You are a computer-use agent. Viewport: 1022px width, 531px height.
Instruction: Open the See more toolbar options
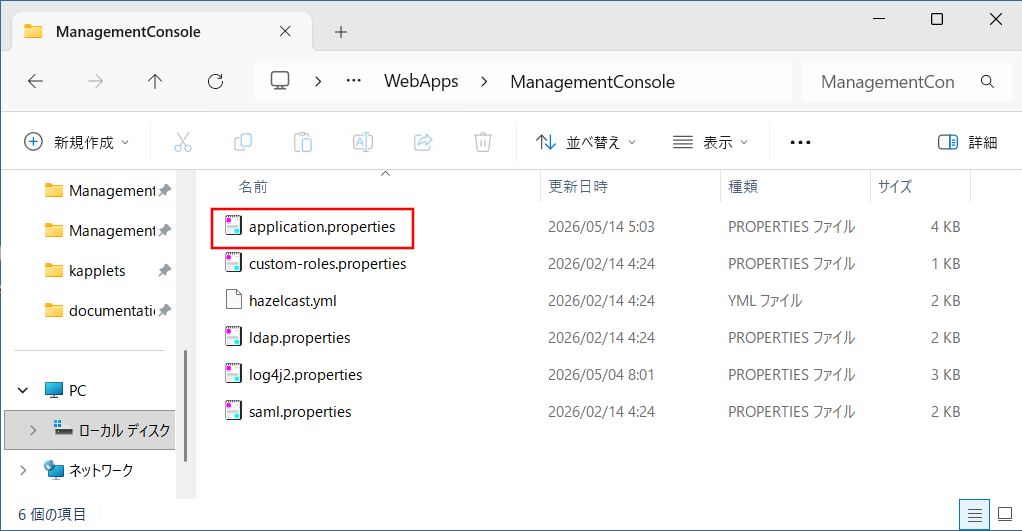pos(800,143)
